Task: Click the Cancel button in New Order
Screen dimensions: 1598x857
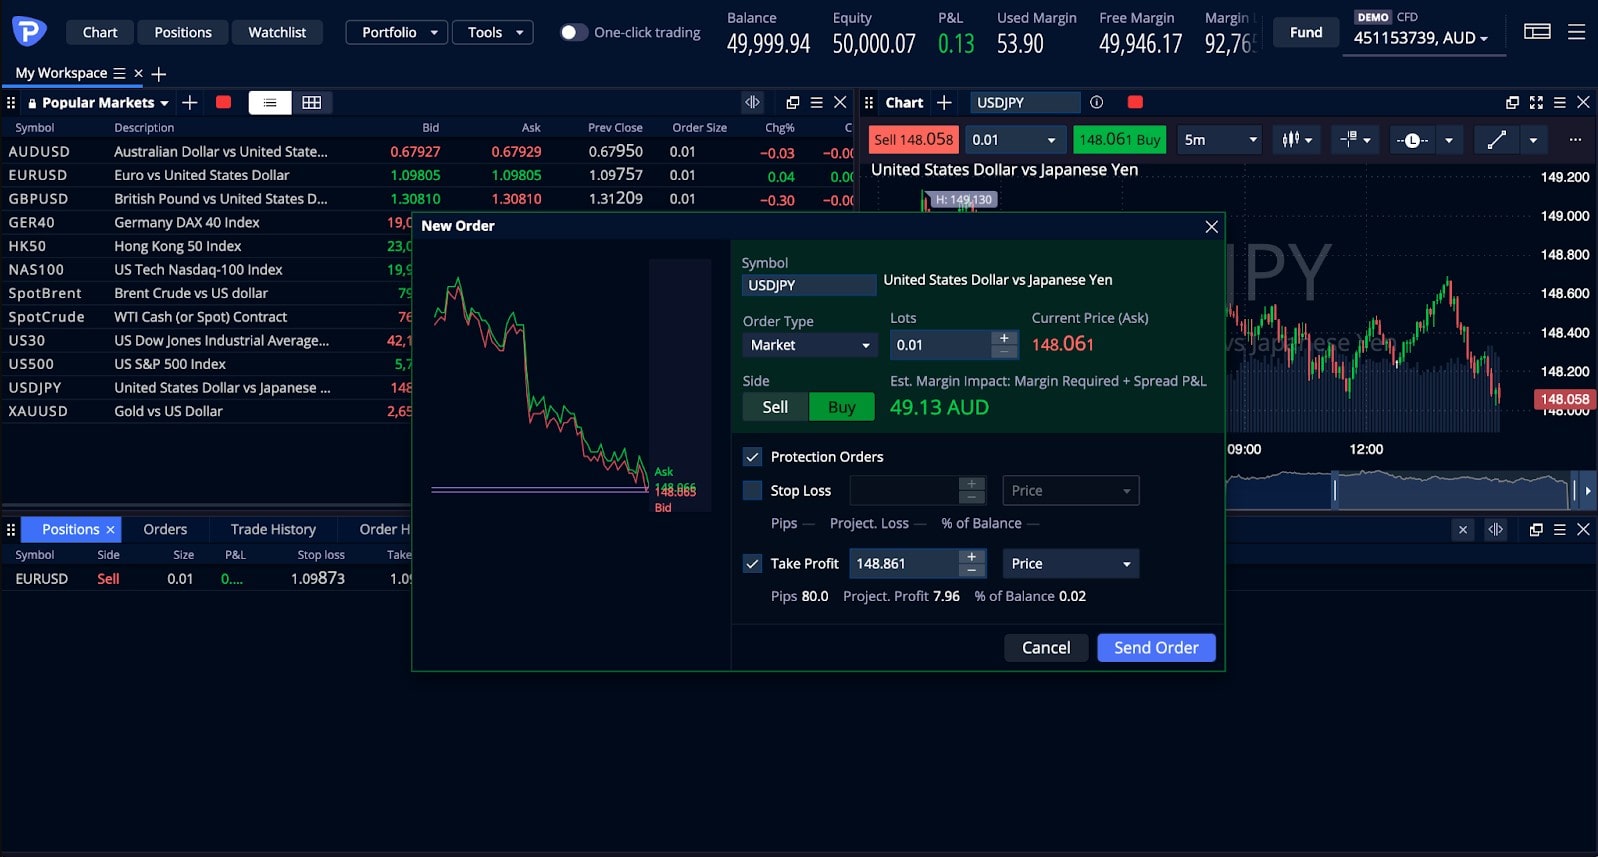Action: (1046, 648)
